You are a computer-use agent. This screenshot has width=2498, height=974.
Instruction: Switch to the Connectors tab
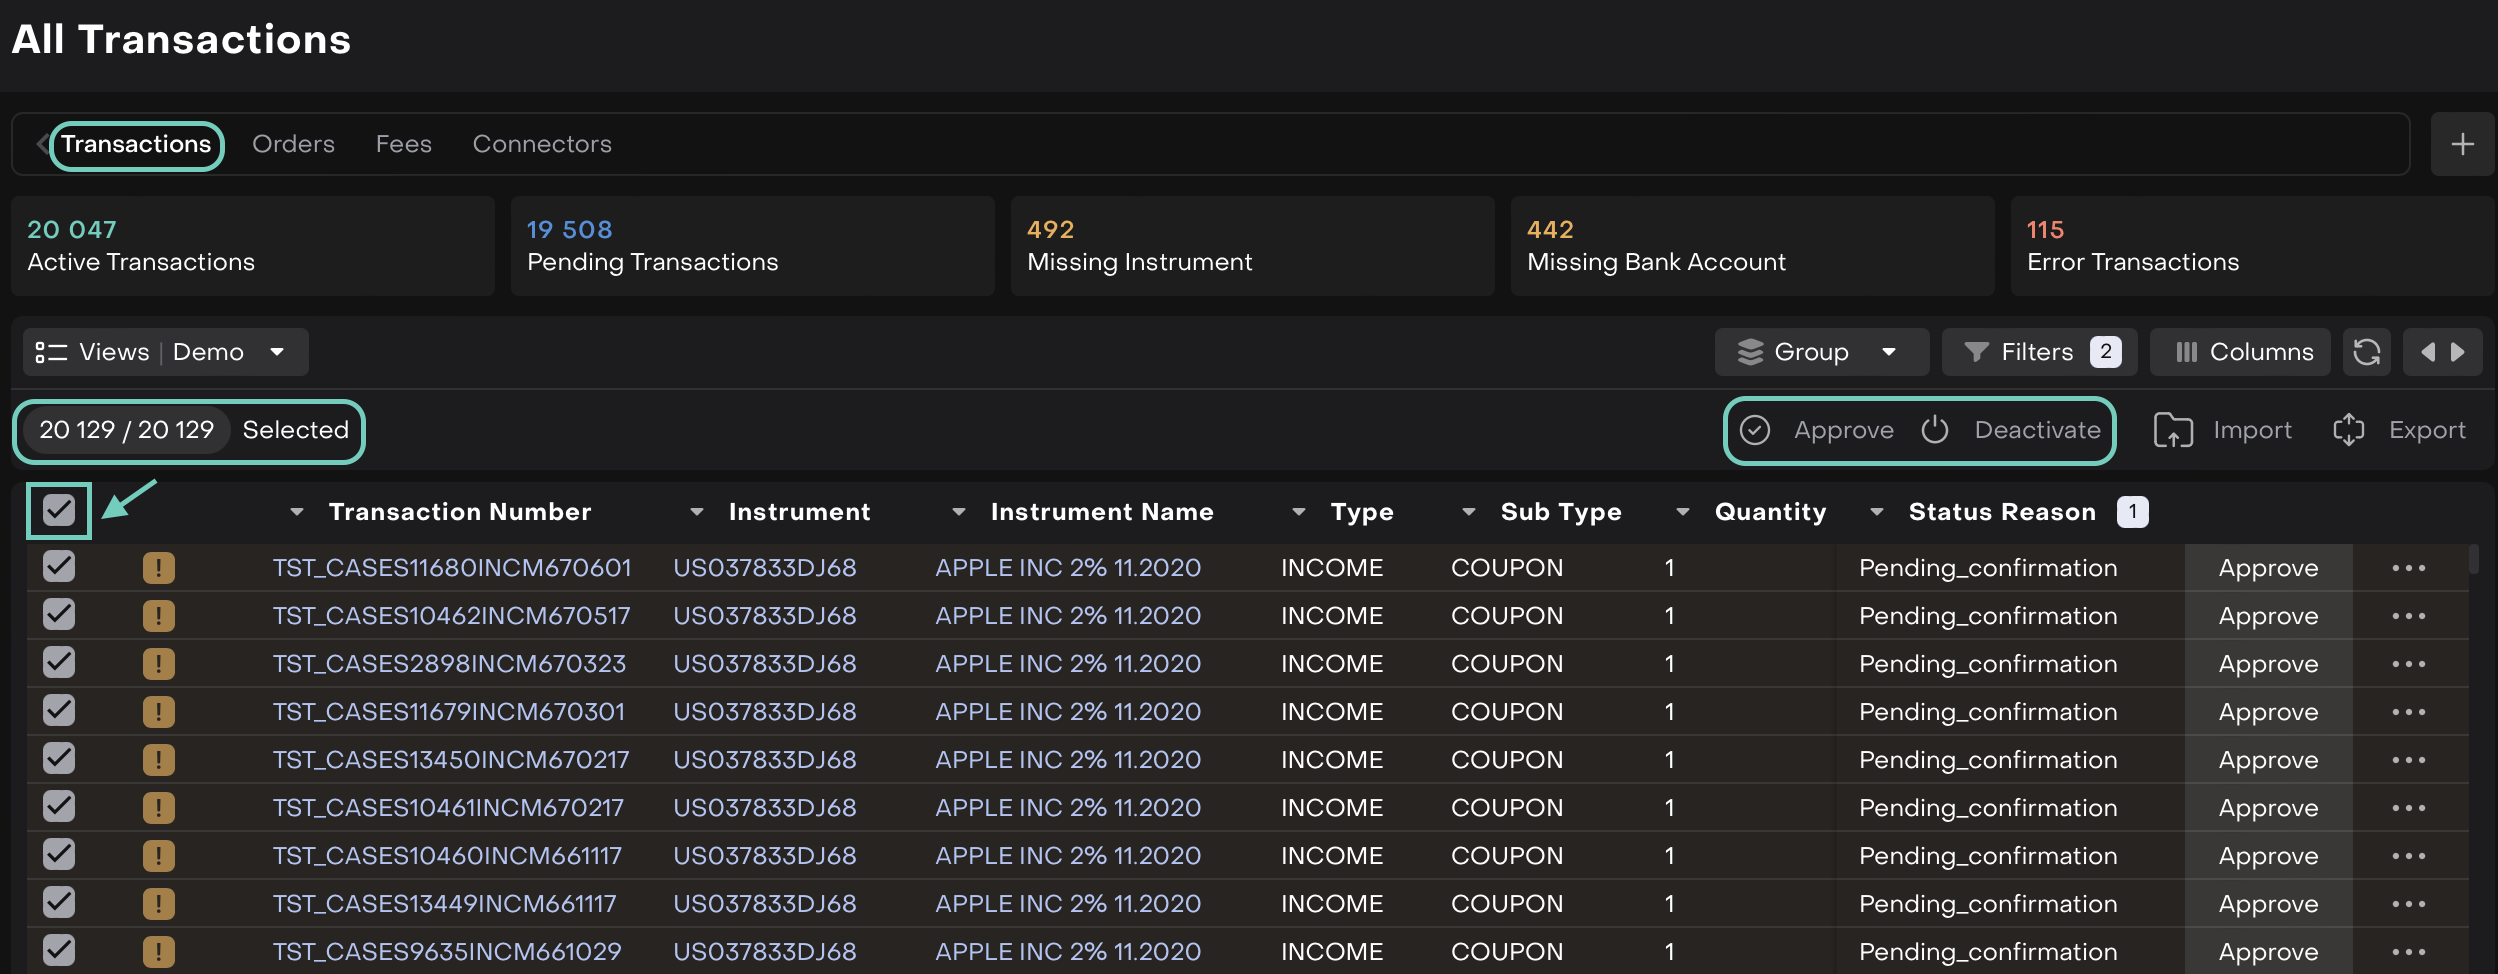(542, 144)
